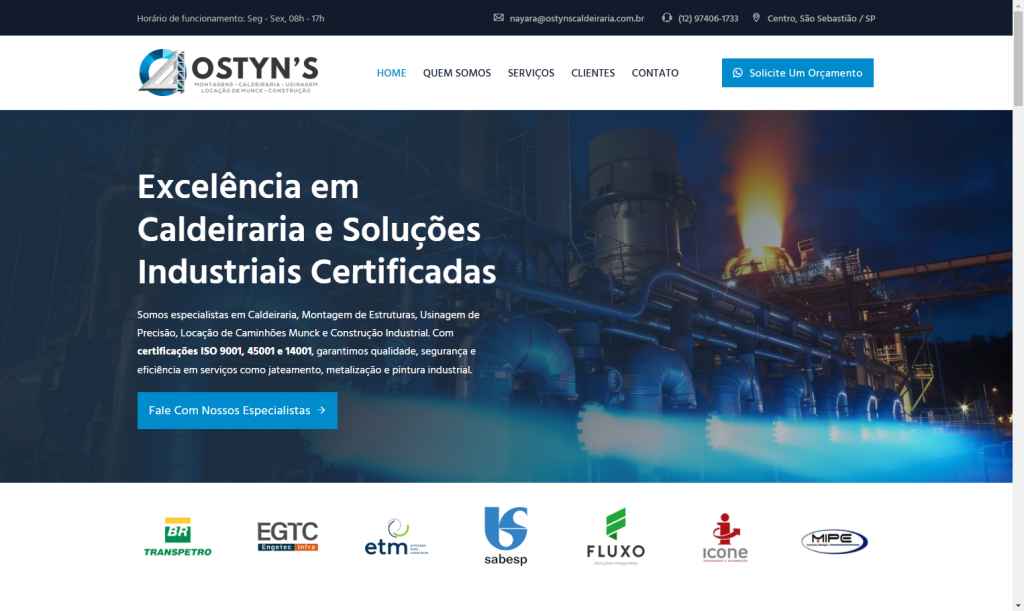Click the (12) 97406-1733 phone number
Screen dimensions: 1024x611
click(708, 18)
